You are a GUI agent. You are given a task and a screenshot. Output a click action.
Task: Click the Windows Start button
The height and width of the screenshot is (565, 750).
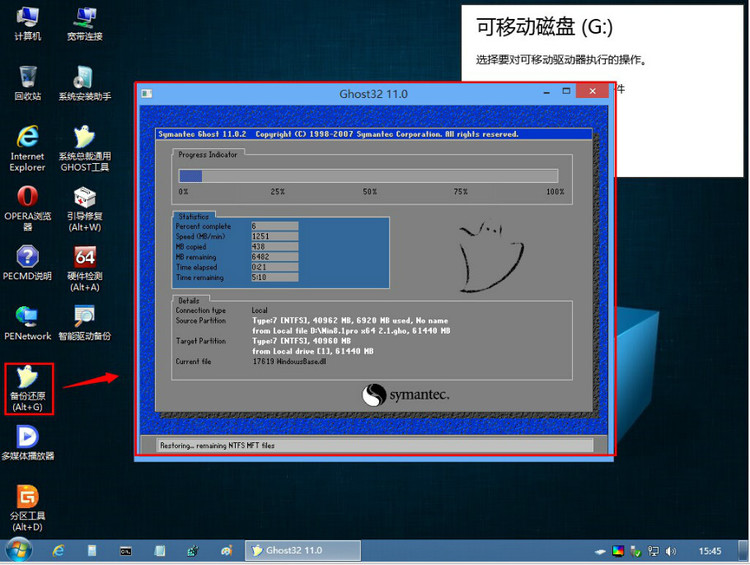coord(18,550)
